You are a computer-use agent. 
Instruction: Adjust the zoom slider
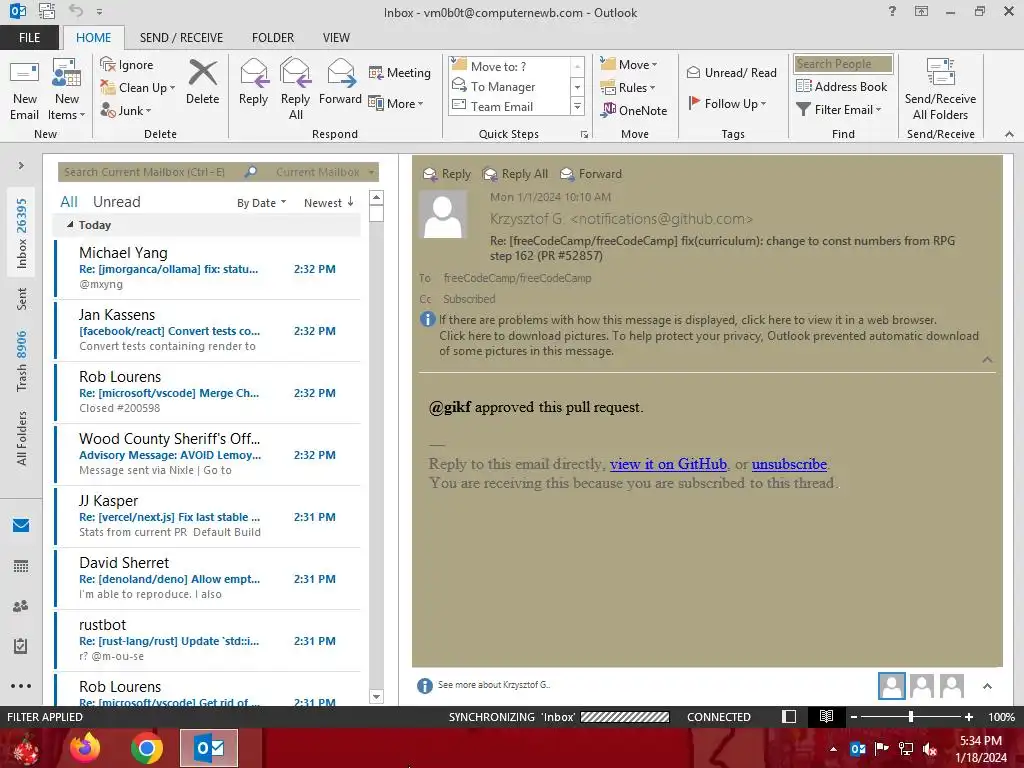coord(910,717)
